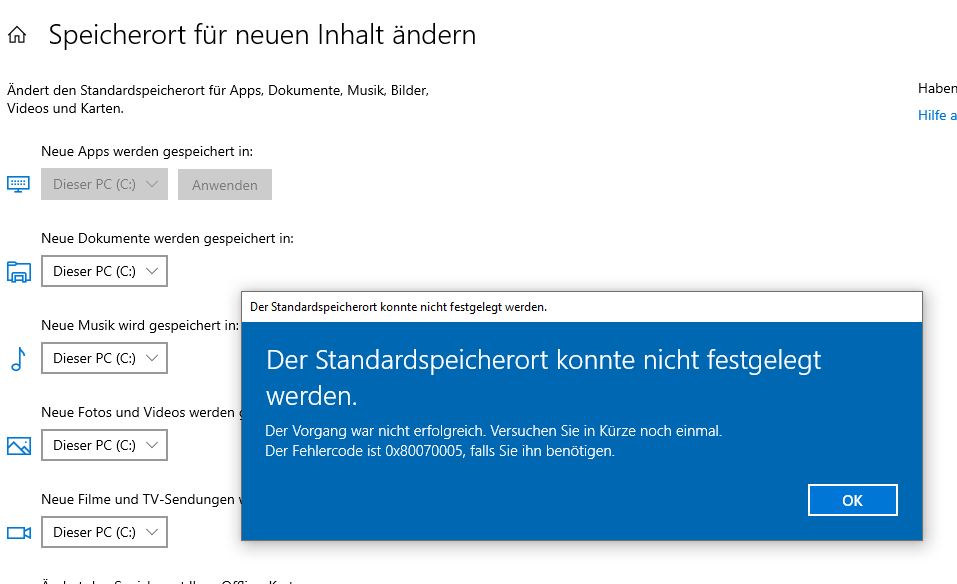The height and width of the screenshot is (584, 957).
Task: Click the error code 0x80070005 text line
Action: coord(440,451)
